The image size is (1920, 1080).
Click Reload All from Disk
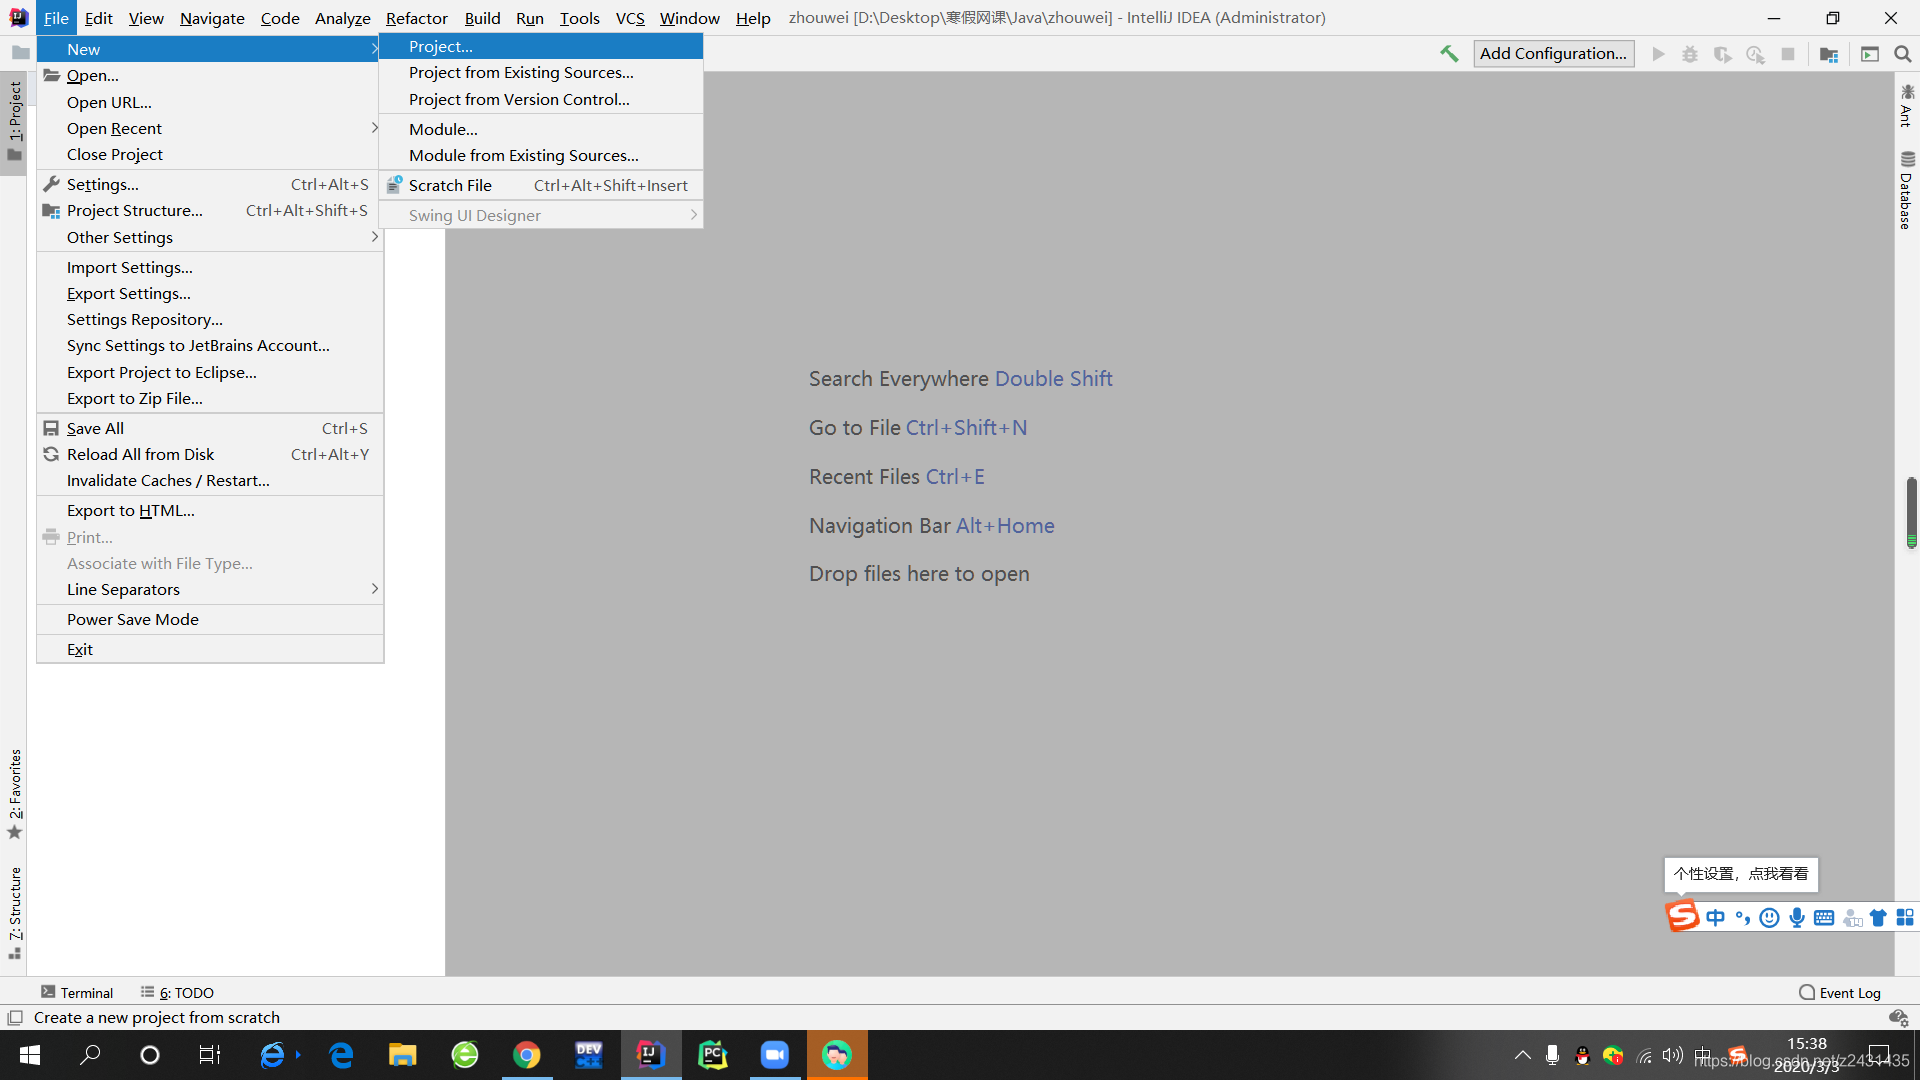(210, 454)
